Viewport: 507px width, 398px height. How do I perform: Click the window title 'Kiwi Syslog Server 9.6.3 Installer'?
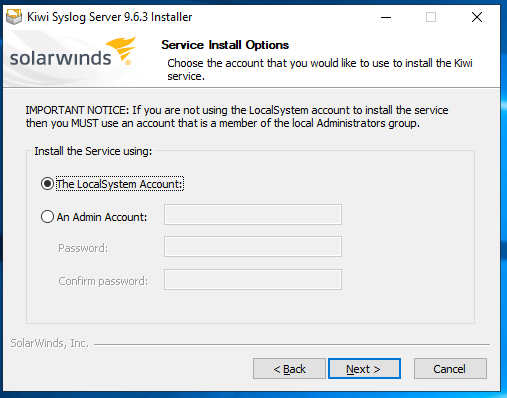click(109, 17)
